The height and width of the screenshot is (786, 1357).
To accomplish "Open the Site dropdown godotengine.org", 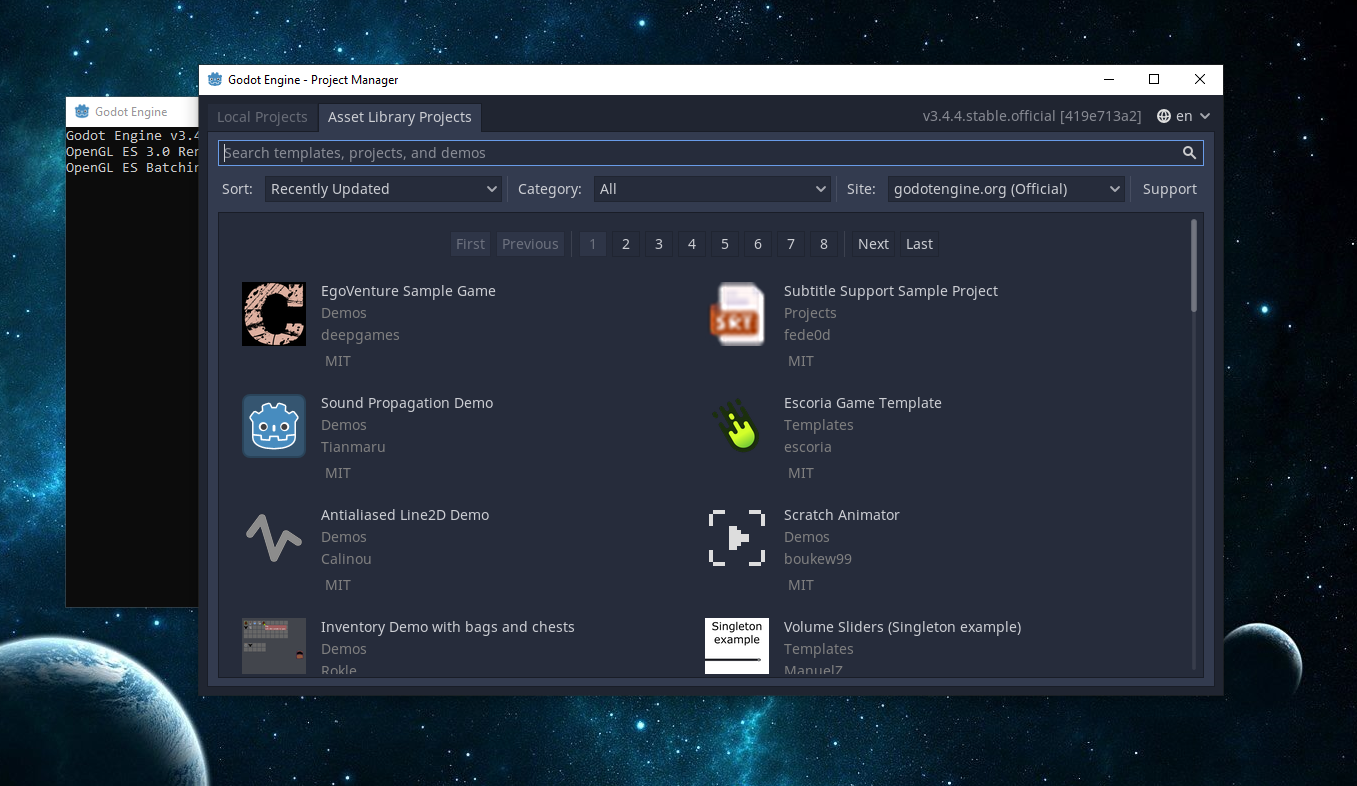I will 1006,189.
